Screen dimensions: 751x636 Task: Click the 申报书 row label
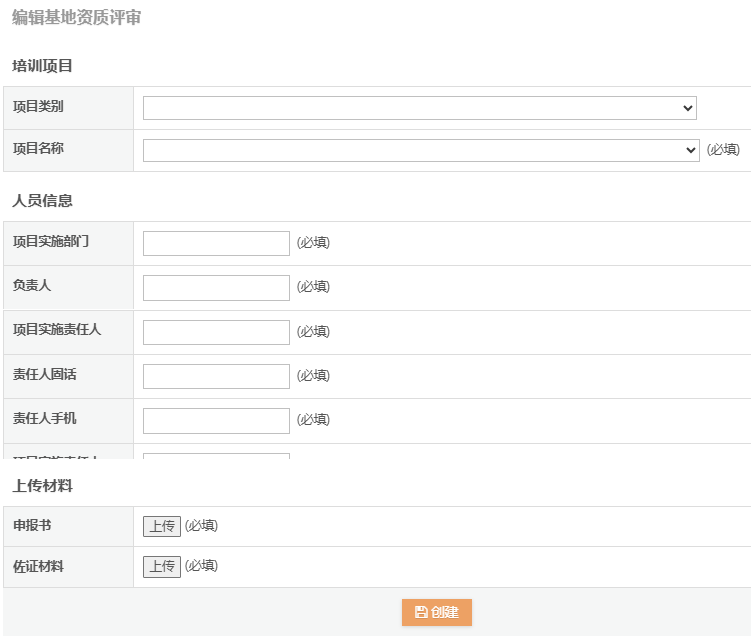32,525
